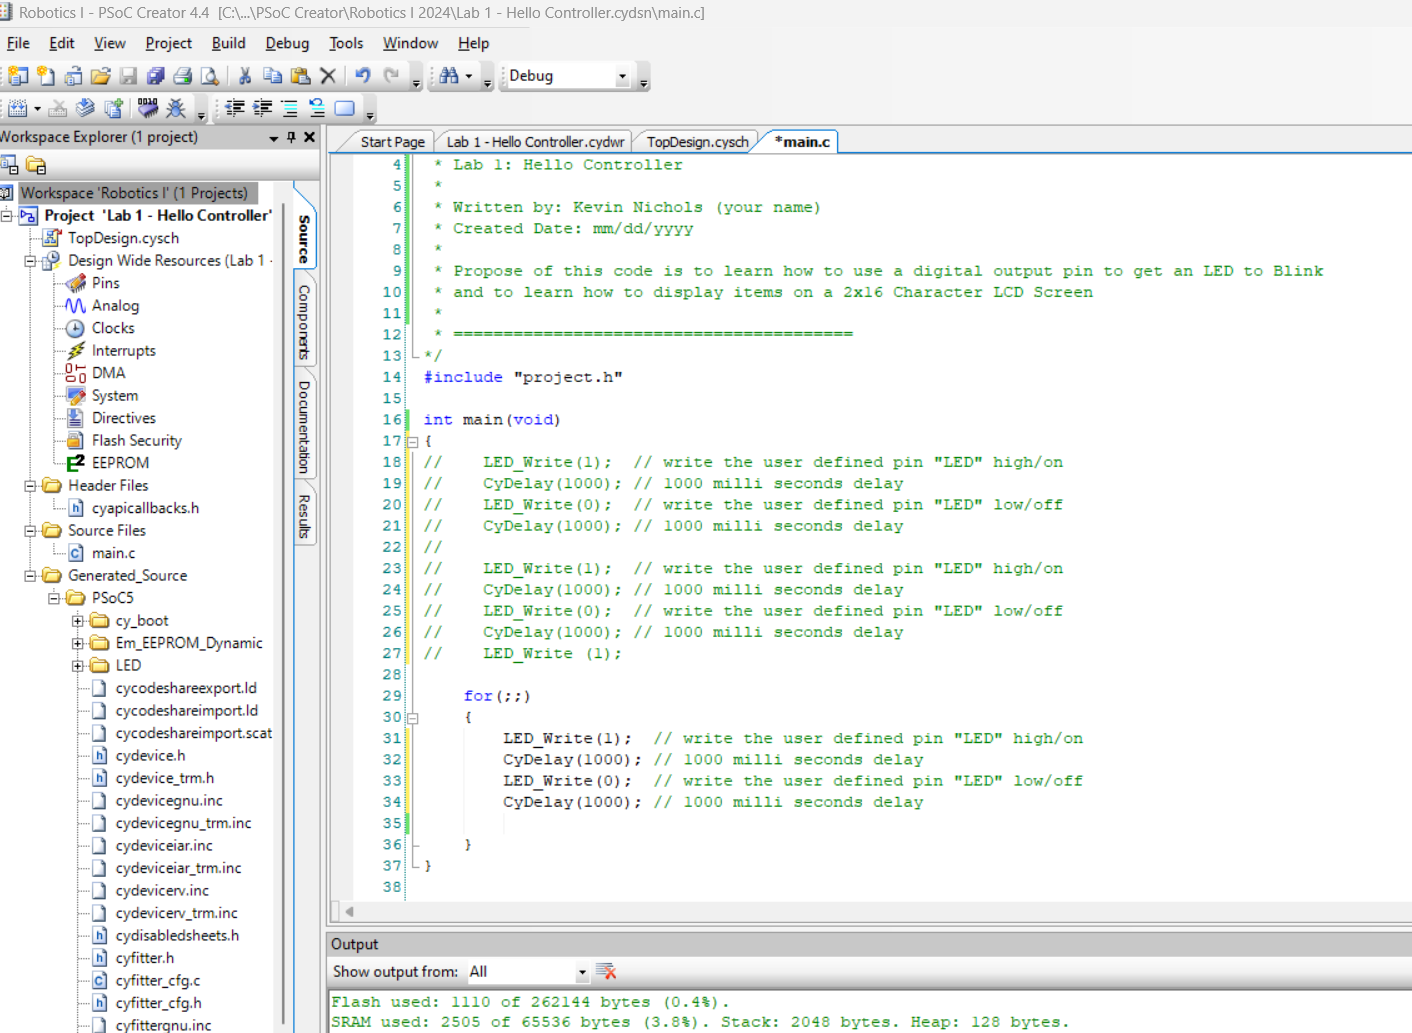The image size is (1412, 1033).
Task: Select the Results side tab
Action: (x=304, y=516)
